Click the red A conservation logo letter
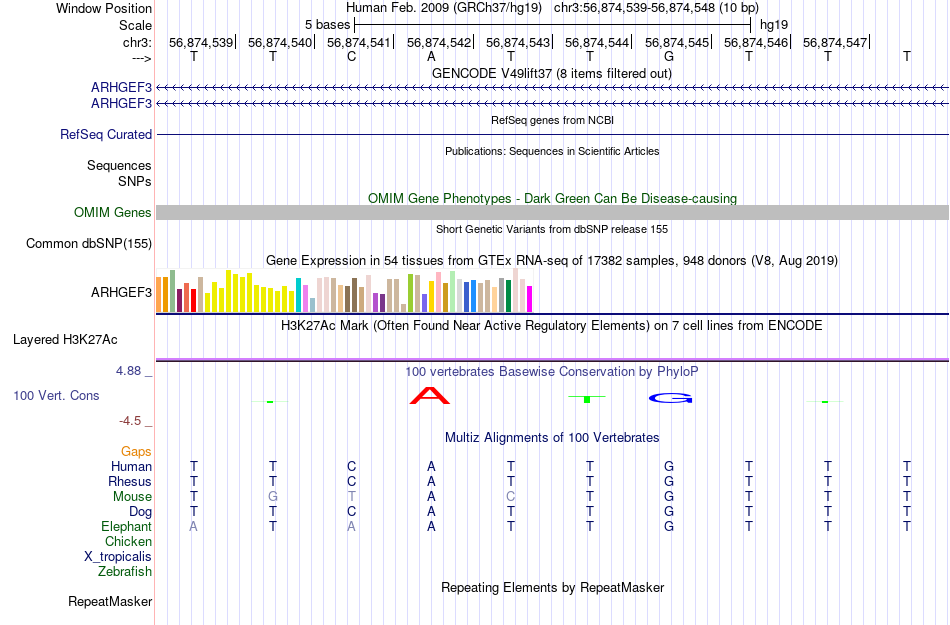 pos(430,395)
